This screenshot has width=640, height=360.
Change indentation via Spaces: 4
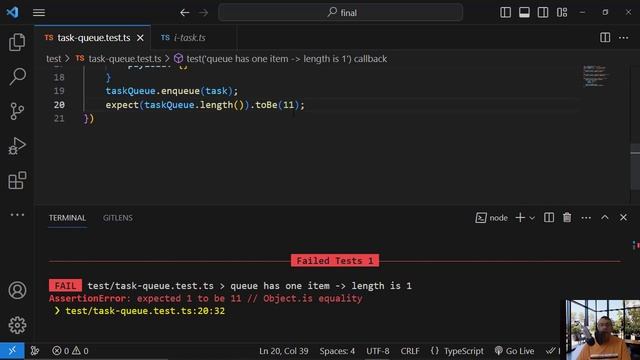pos(337,351)
